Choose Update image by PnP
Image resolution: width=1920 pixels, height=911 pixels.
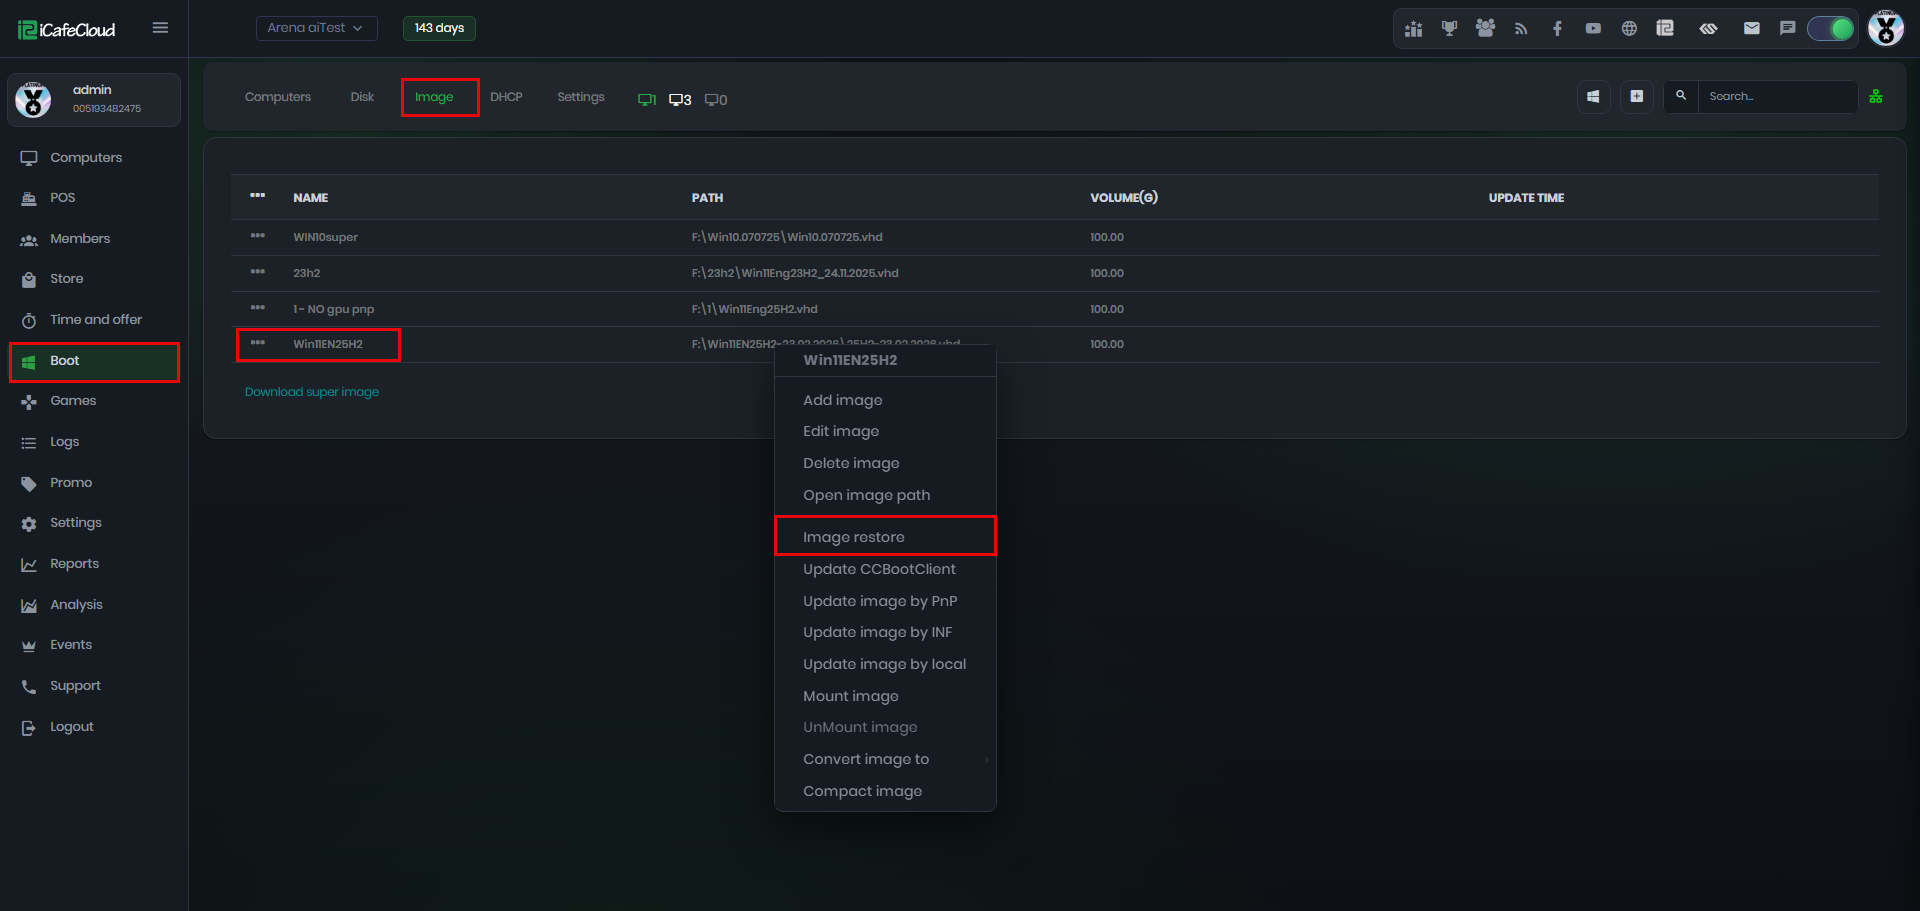[x=885, y=601]
